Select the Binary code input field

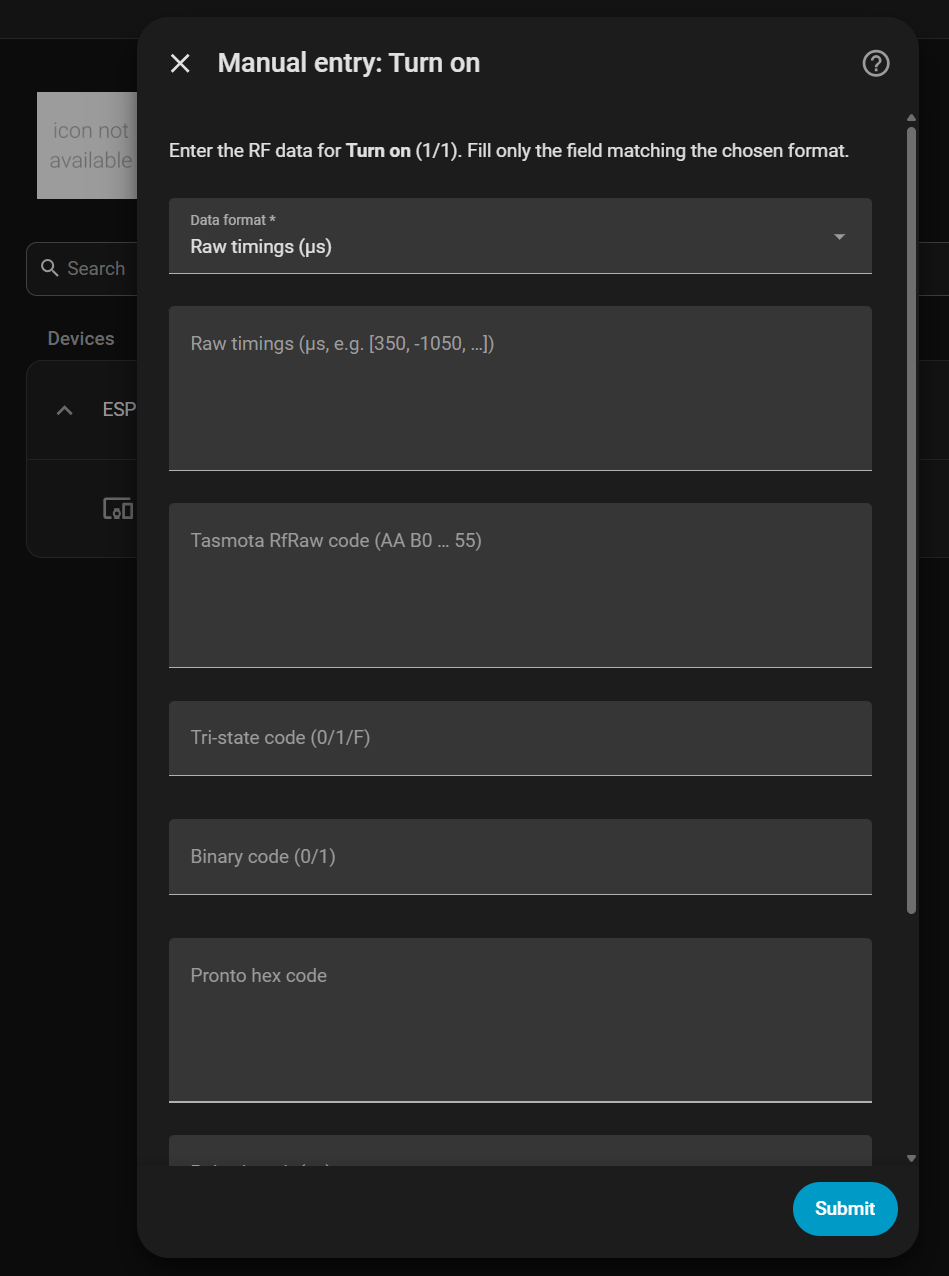click(520, 857)
